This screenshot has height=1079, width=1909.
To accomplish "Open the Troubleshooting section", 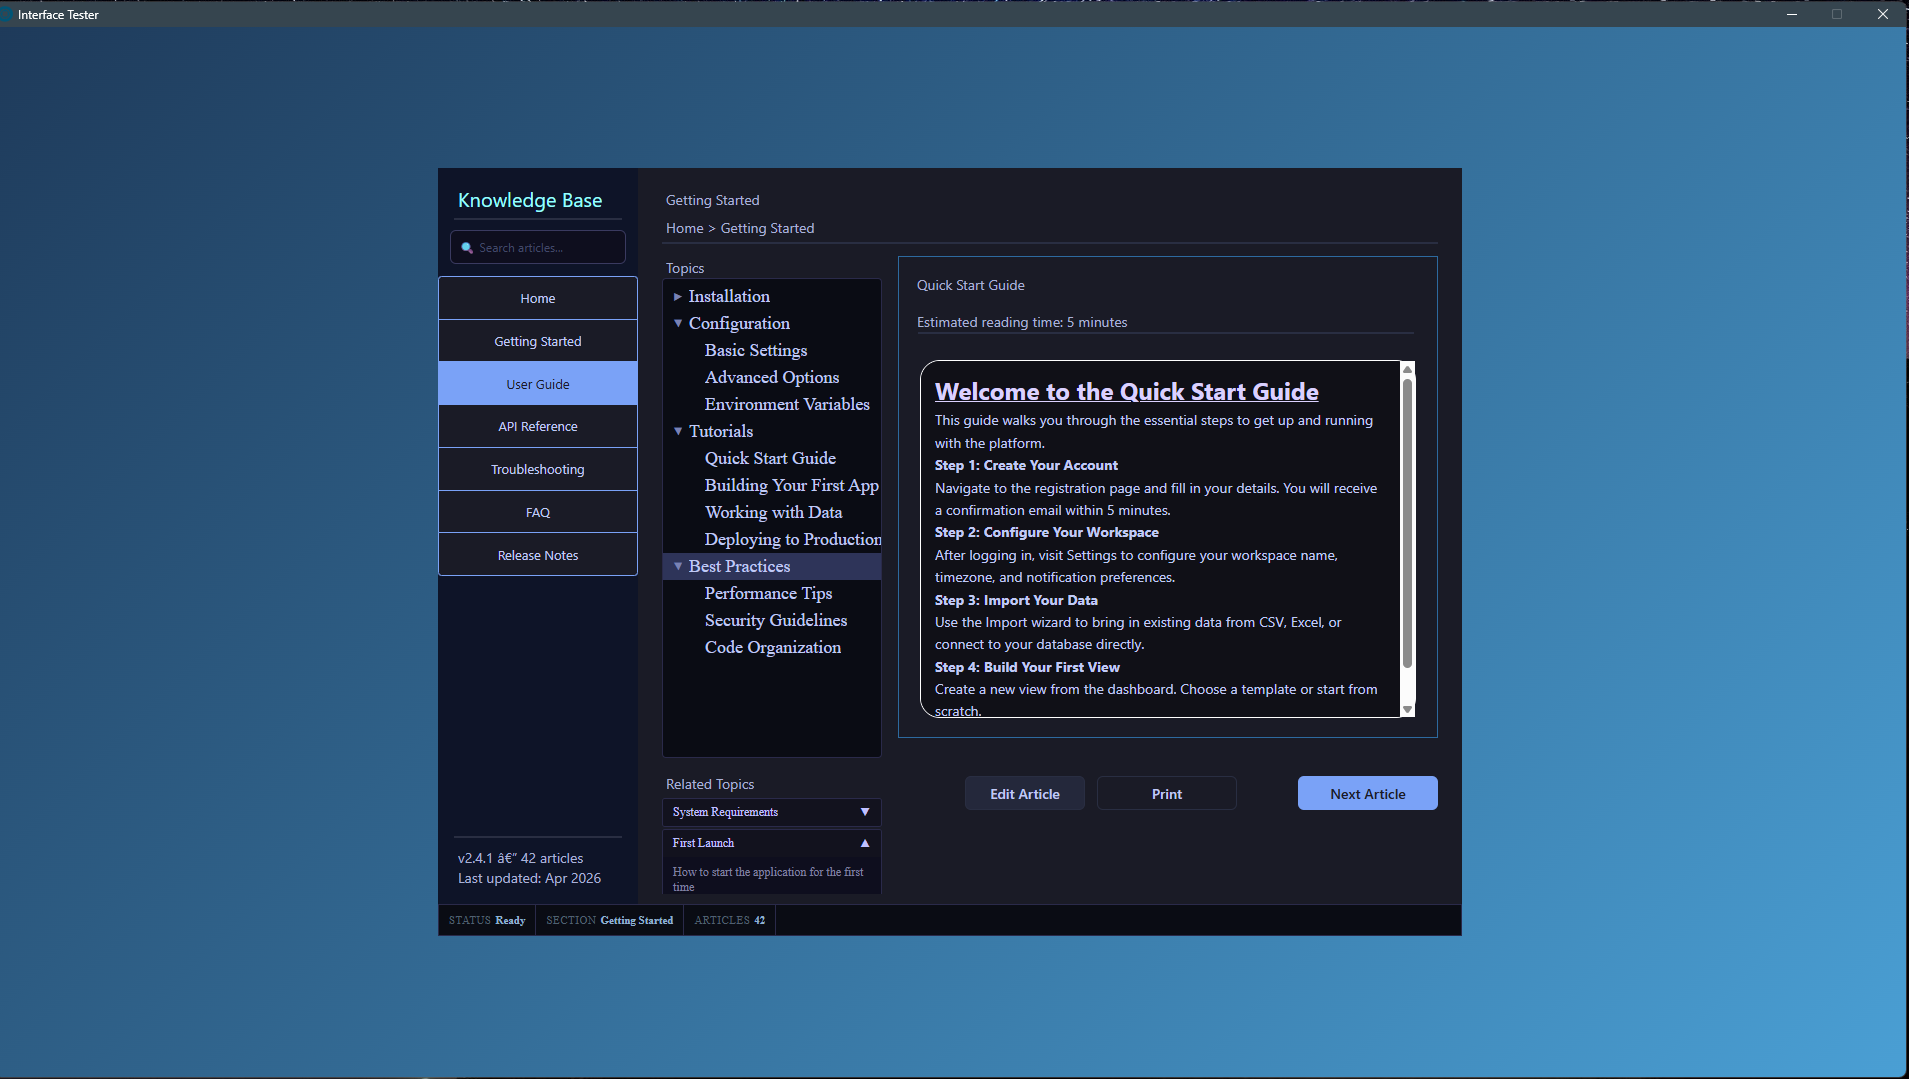I will (538, 470).
